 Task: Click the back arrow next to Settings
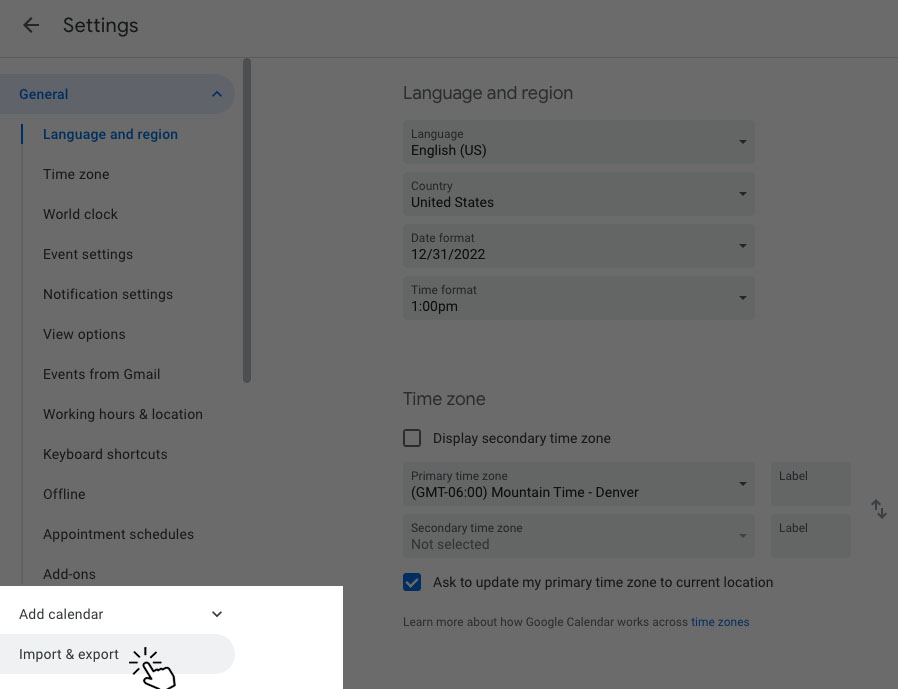click(31, 26)
